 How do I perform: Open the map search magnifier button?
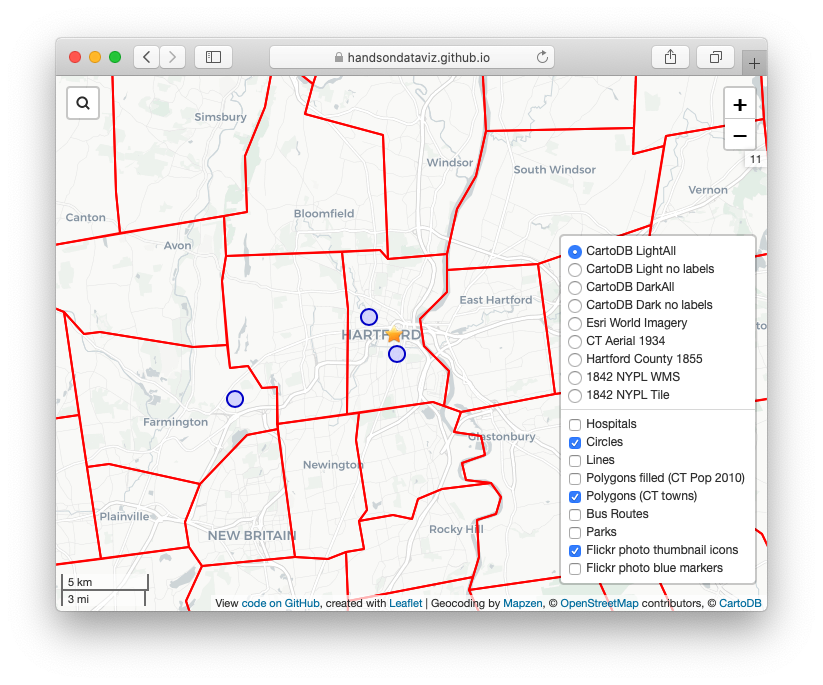[x=83, y=103]
